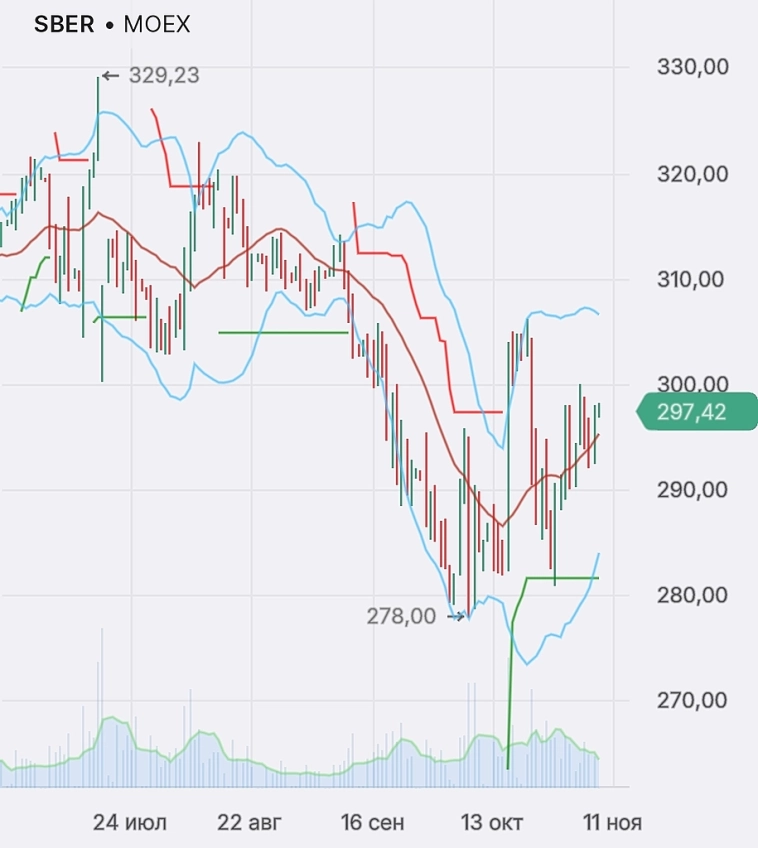Click the 290,00 price axis label
The height and width of the screenshot is (848, 758).
point(692,490)
